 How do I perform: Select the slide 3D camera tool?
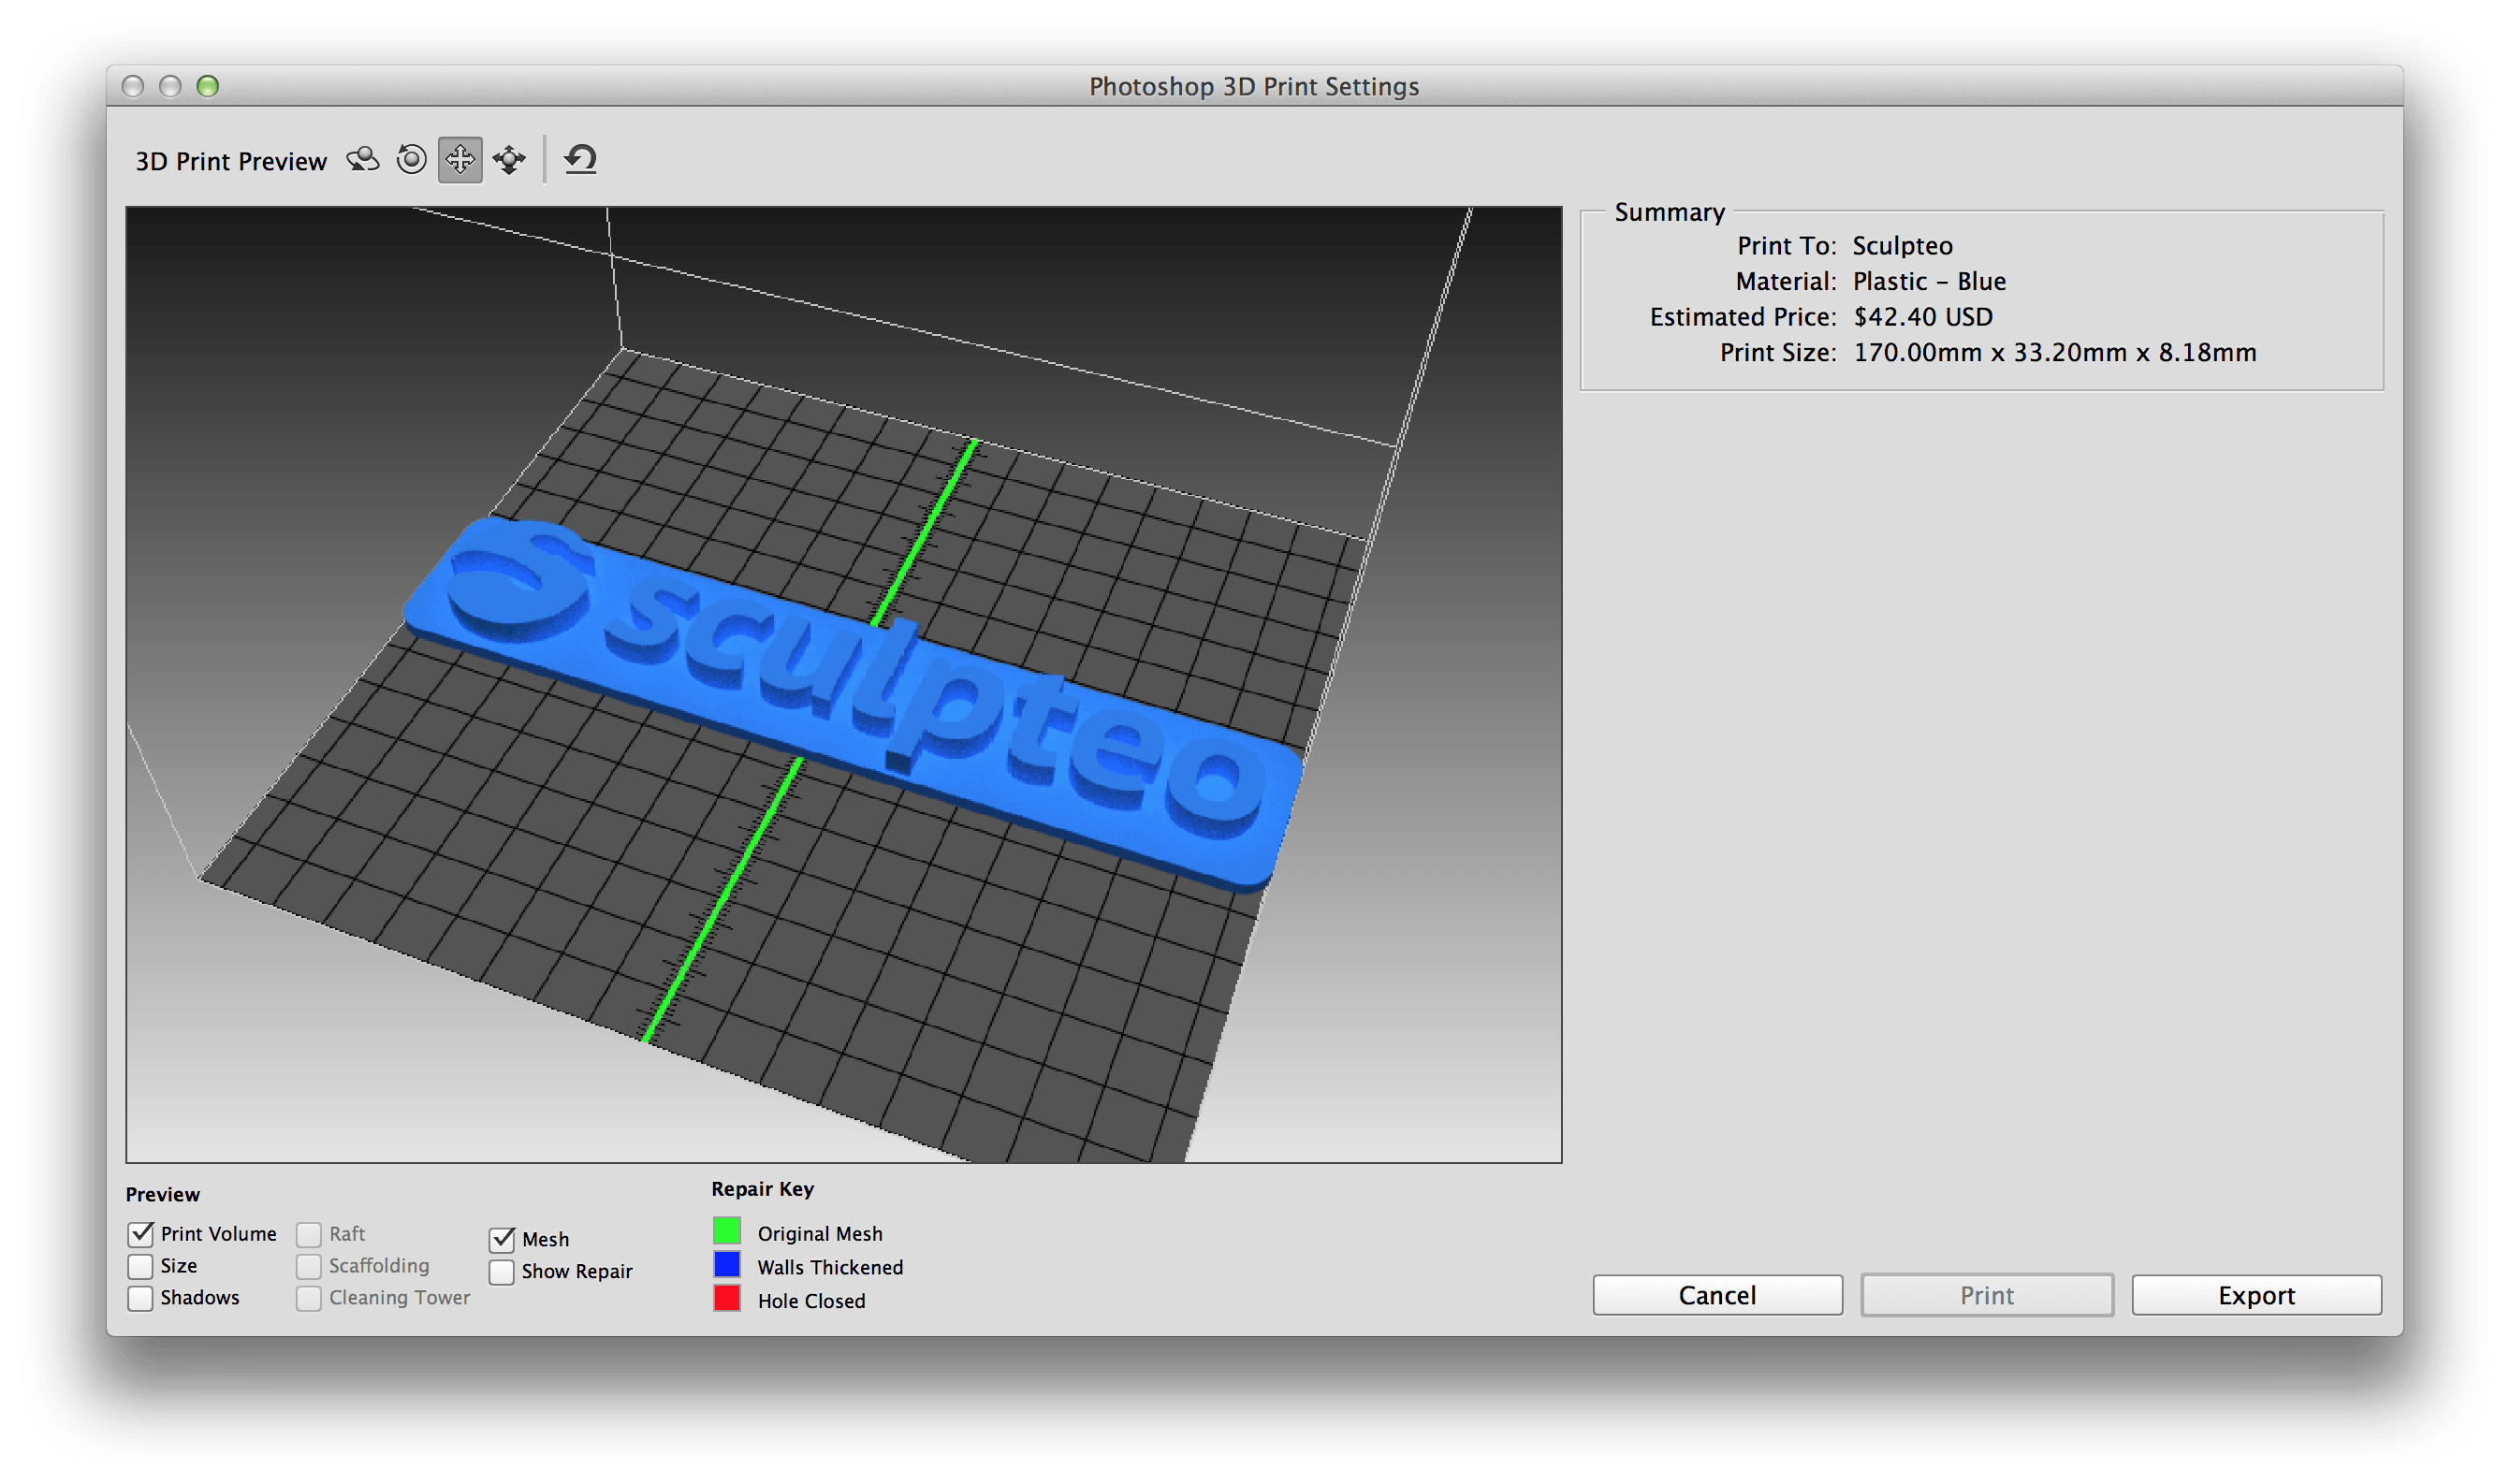click(509, 160)
